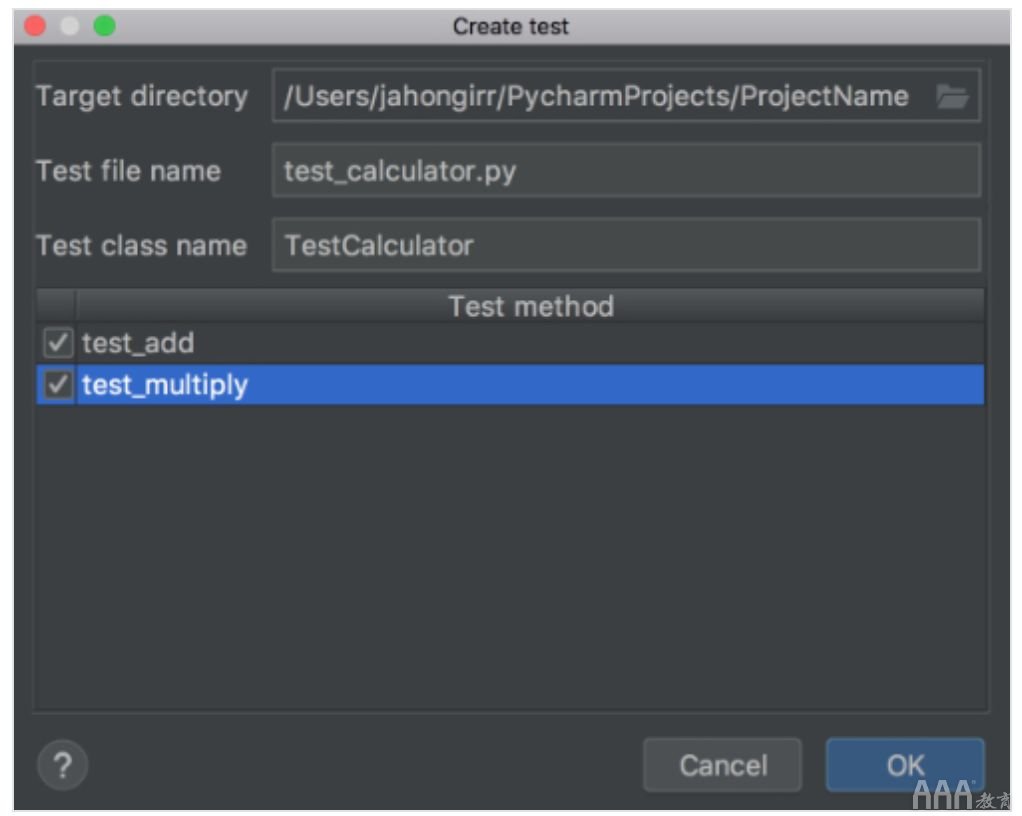The image size is (1022, 816).
Task: Click the Test method column header
Action: 531,306
